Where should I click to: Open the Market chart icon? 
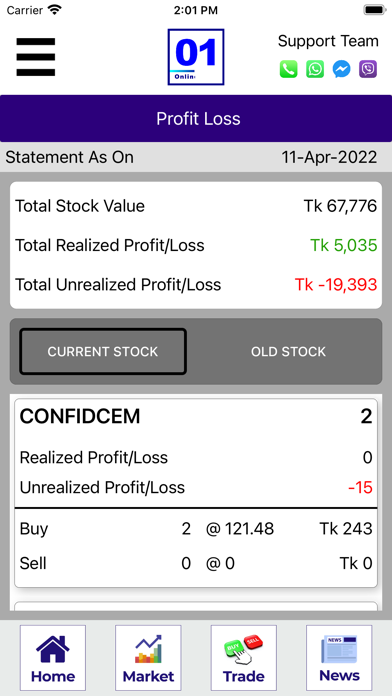pos(148,657)
